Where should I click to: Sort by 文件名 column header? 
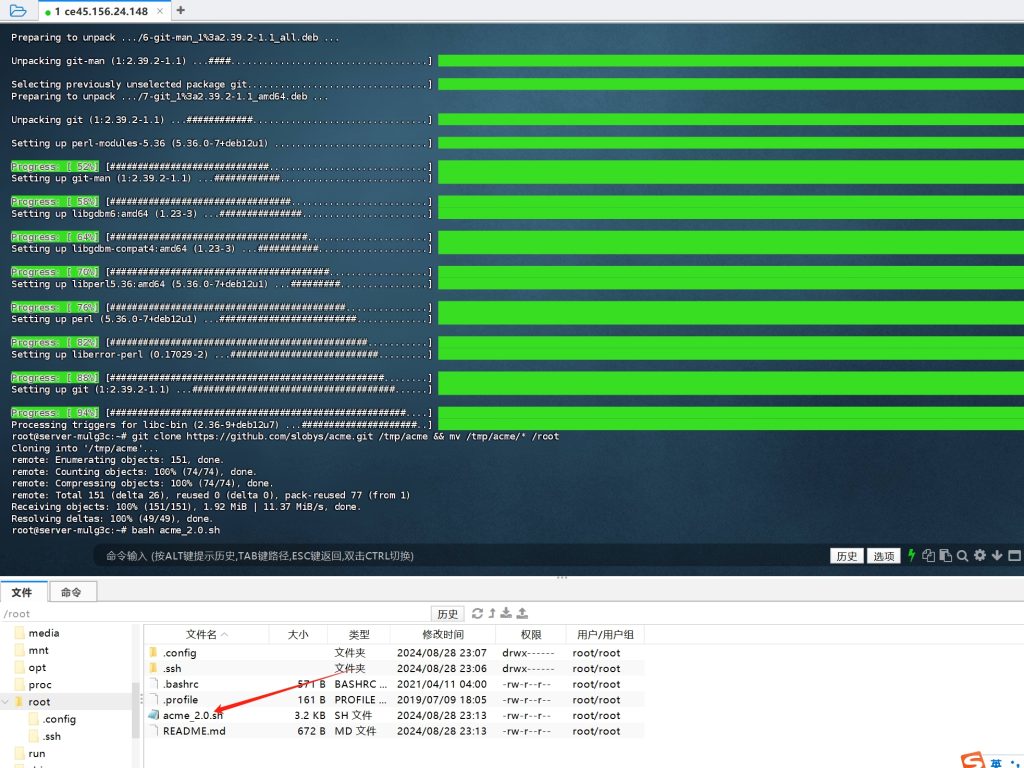coord(206,634)
